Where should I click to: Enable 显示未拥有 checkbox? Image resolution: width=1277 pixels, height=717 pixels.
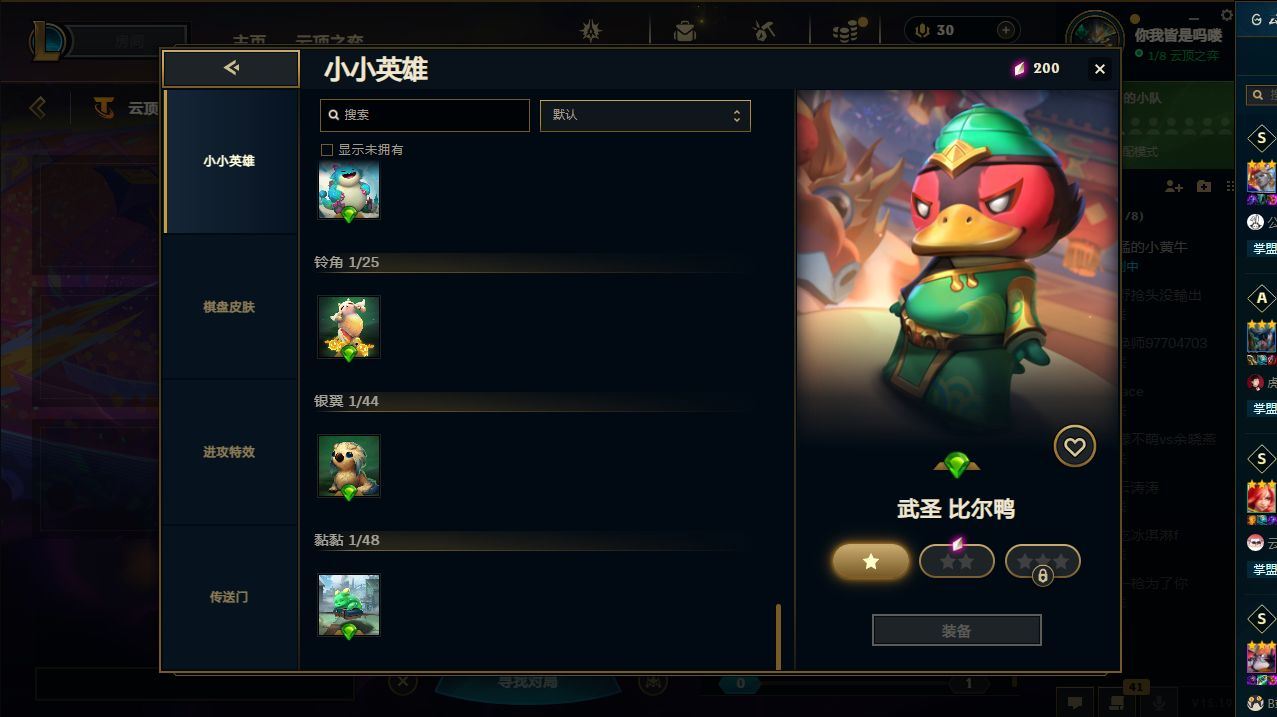coord(326,150)
